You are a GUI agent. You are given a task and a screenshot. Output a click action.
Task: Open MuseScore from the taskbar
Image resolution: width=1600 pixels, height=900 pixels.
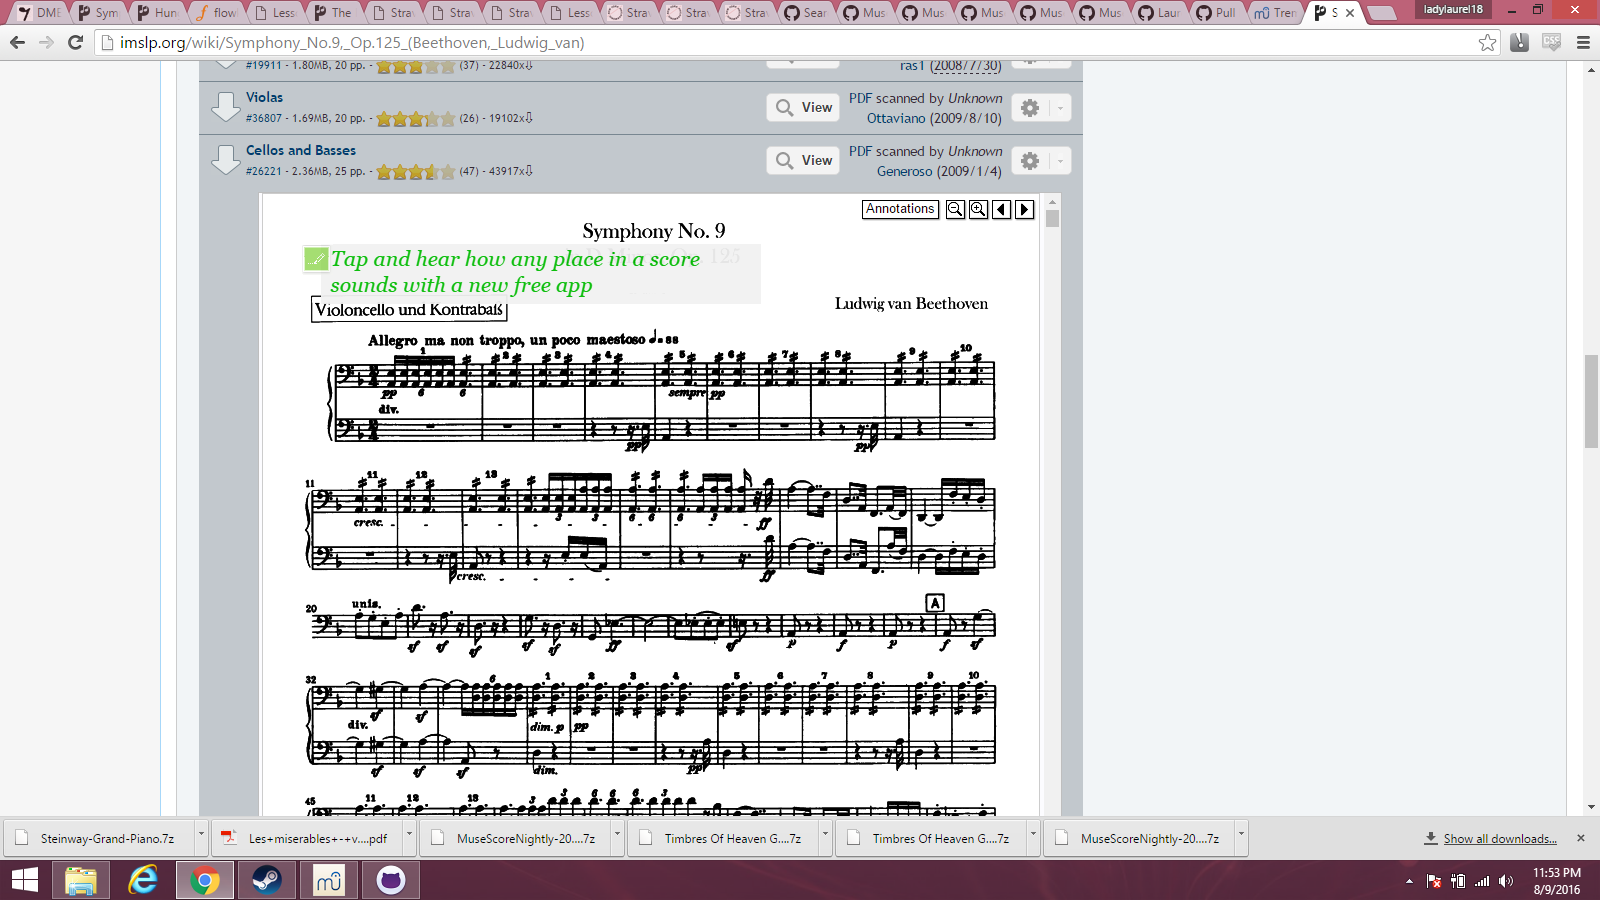pos(328,880)
